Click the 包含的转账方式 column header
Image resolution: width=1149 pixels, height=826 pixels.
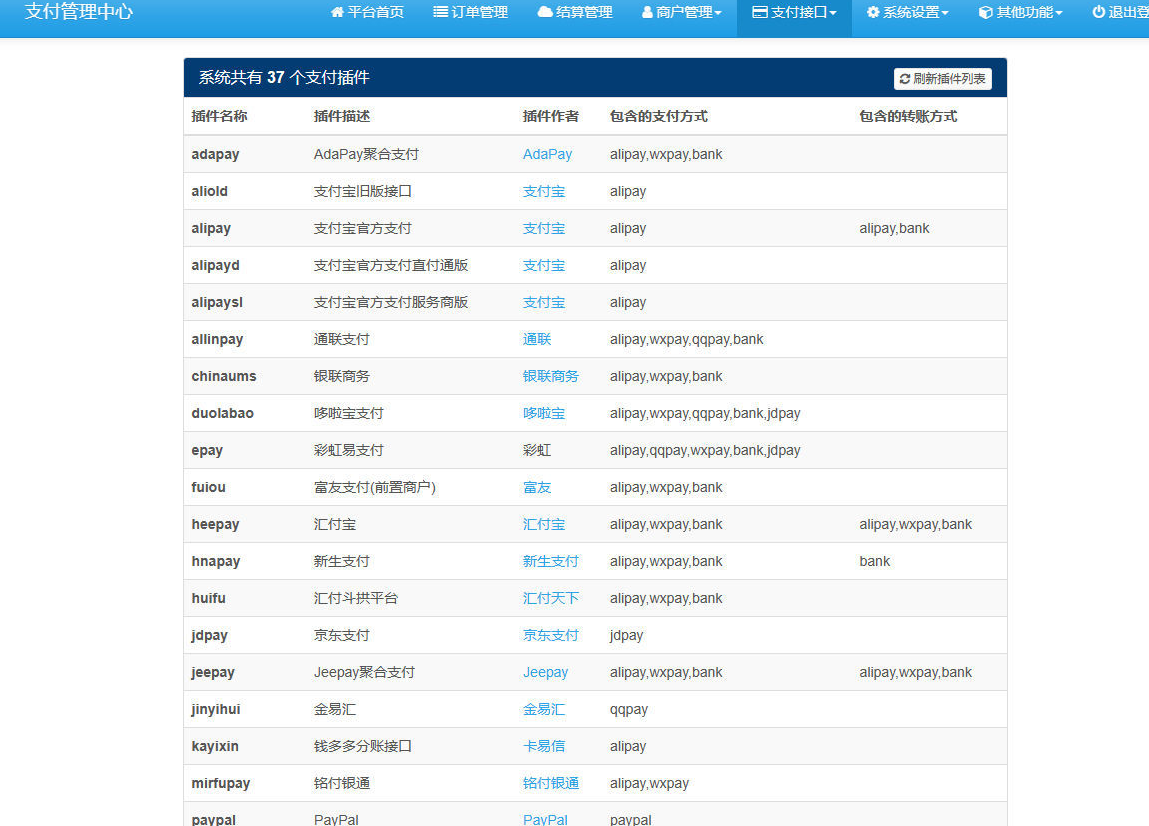click(908, 117)
